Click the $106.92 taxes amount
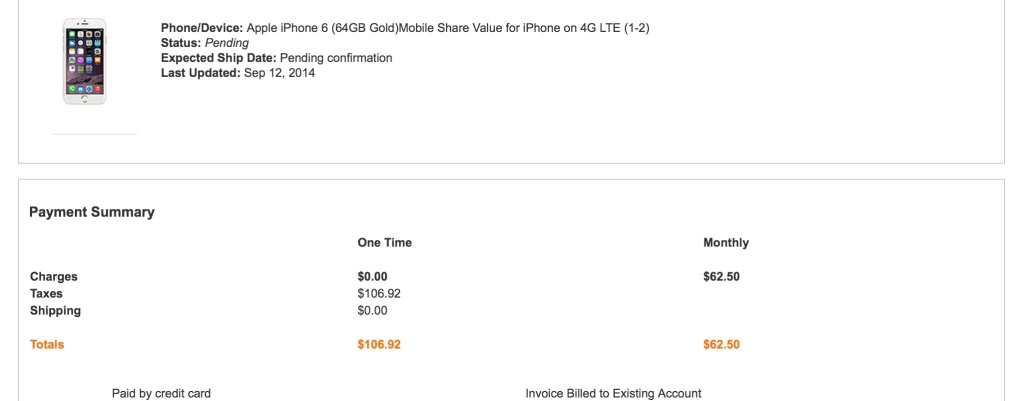The height and width of the screenshot is (401, 1023). (378, 294)
